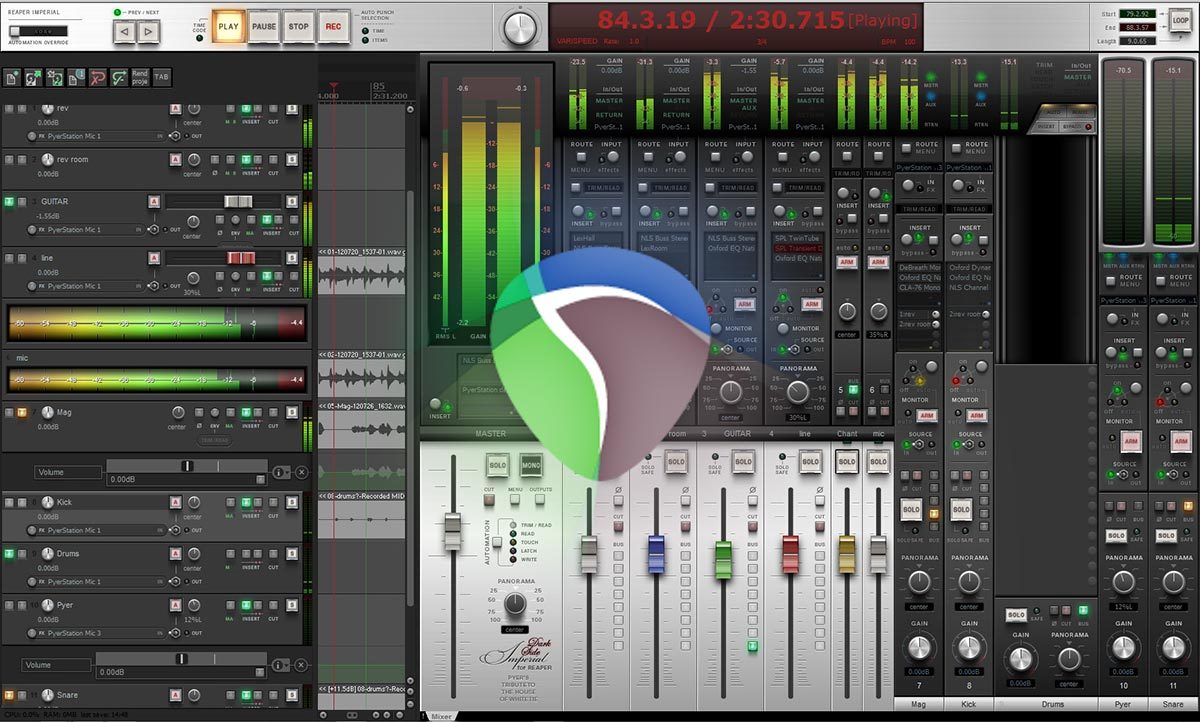Close the Volume envelope lane below Pyer
The height and width of the screenshot is (722, 1200).
[x=301, y=665]
